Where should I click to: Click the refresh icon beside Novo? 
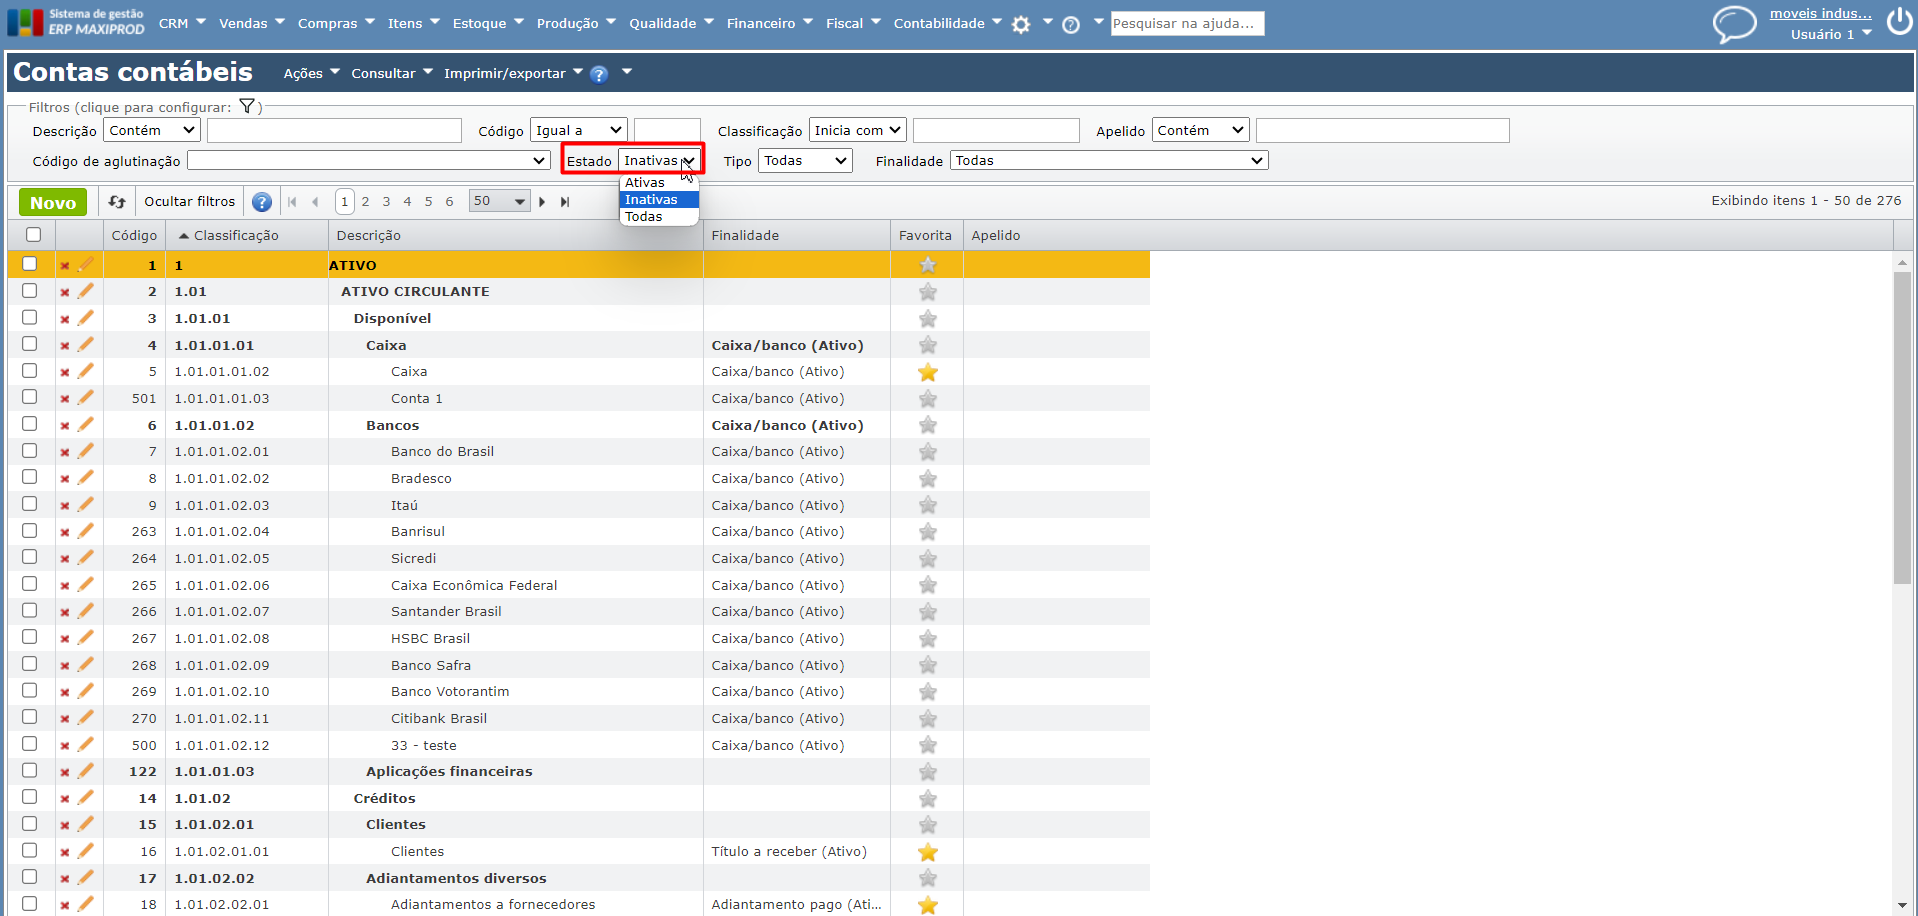(117, 202)
